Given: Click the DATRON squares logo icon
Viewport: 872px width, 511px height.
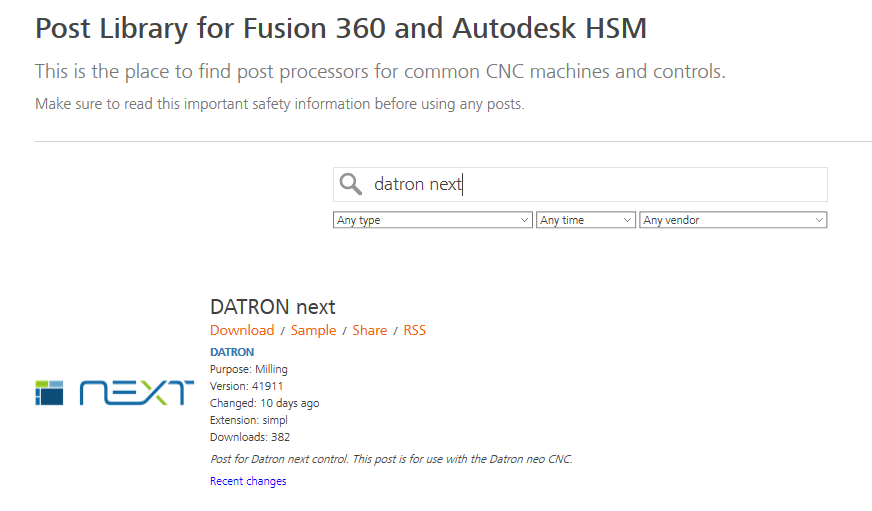Looking at the screenshot, I should pyautogui.click(x=49, y=392).
